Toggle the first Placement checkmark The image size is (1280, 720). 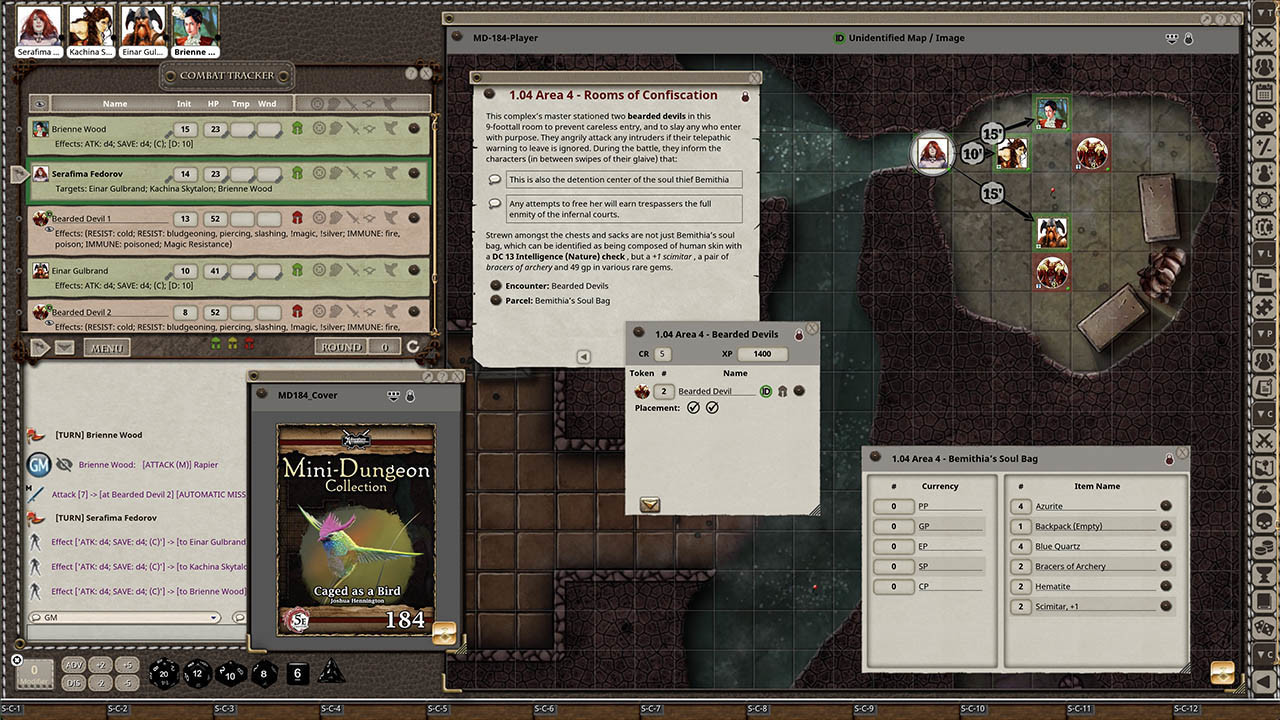[x=693, y=408]
